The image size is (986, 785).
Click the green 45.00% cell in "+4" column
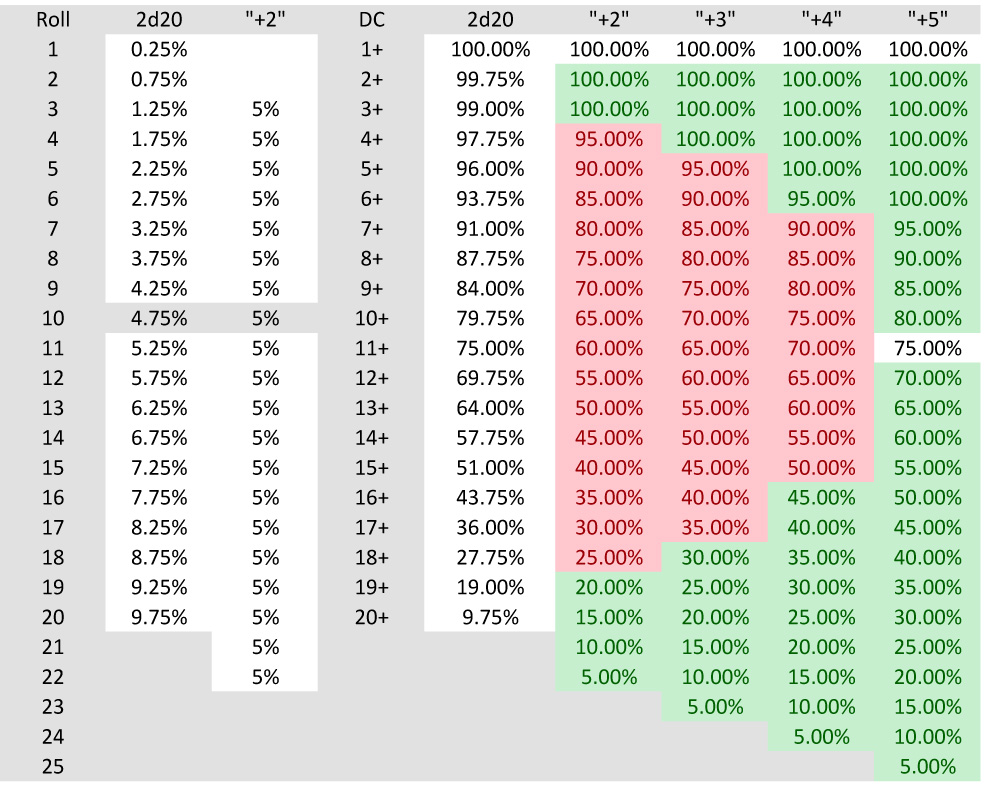(x=821, y=498)
